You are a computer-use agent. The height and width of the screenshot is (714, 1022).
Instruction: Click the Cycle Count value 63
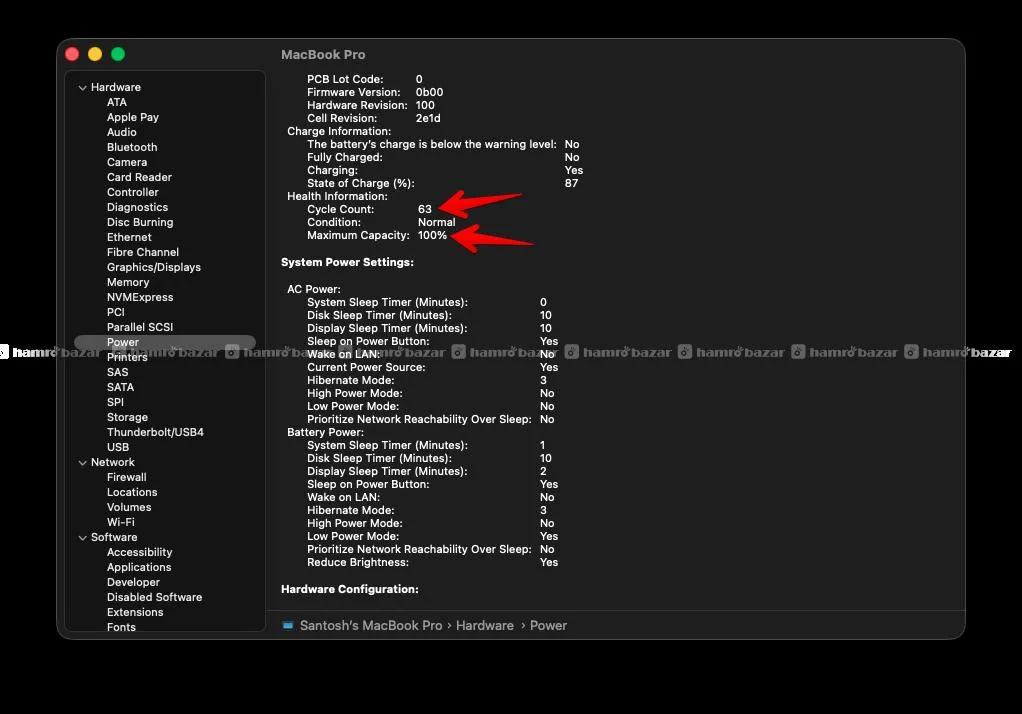[425, 209]
